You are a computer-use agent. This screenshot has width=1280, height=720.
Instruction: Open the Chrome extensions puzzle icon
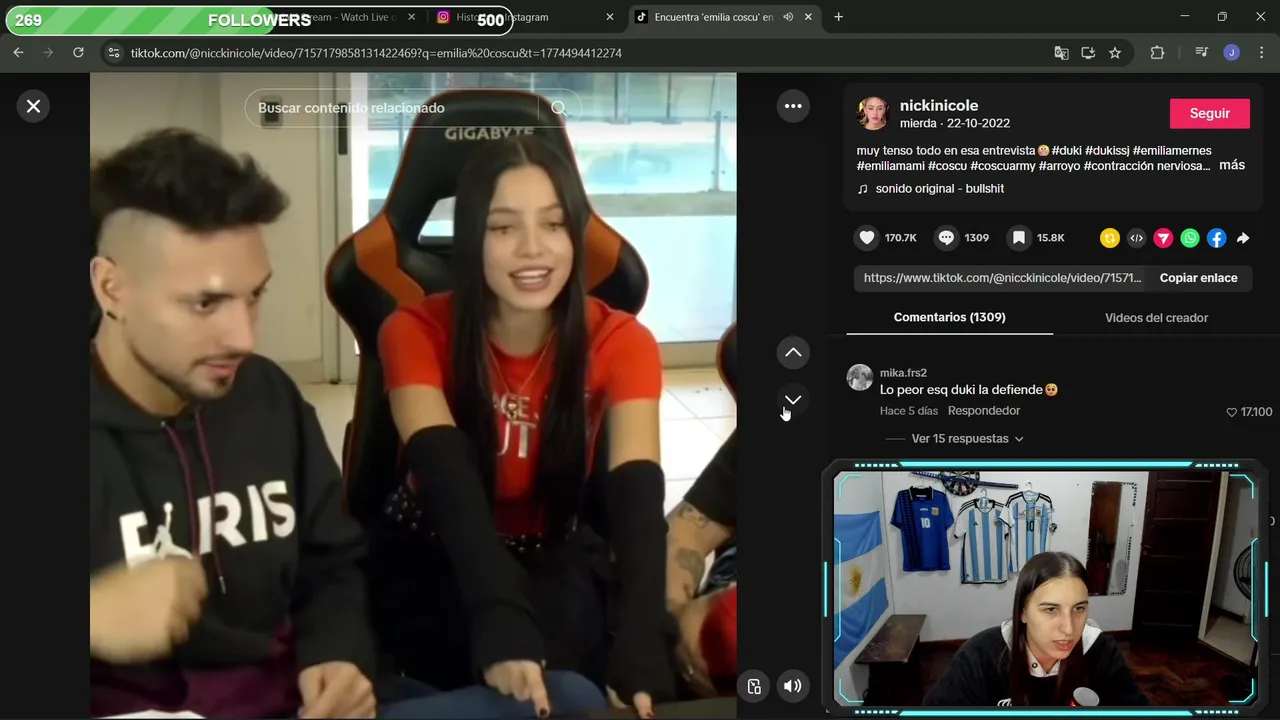(1157, 53)
